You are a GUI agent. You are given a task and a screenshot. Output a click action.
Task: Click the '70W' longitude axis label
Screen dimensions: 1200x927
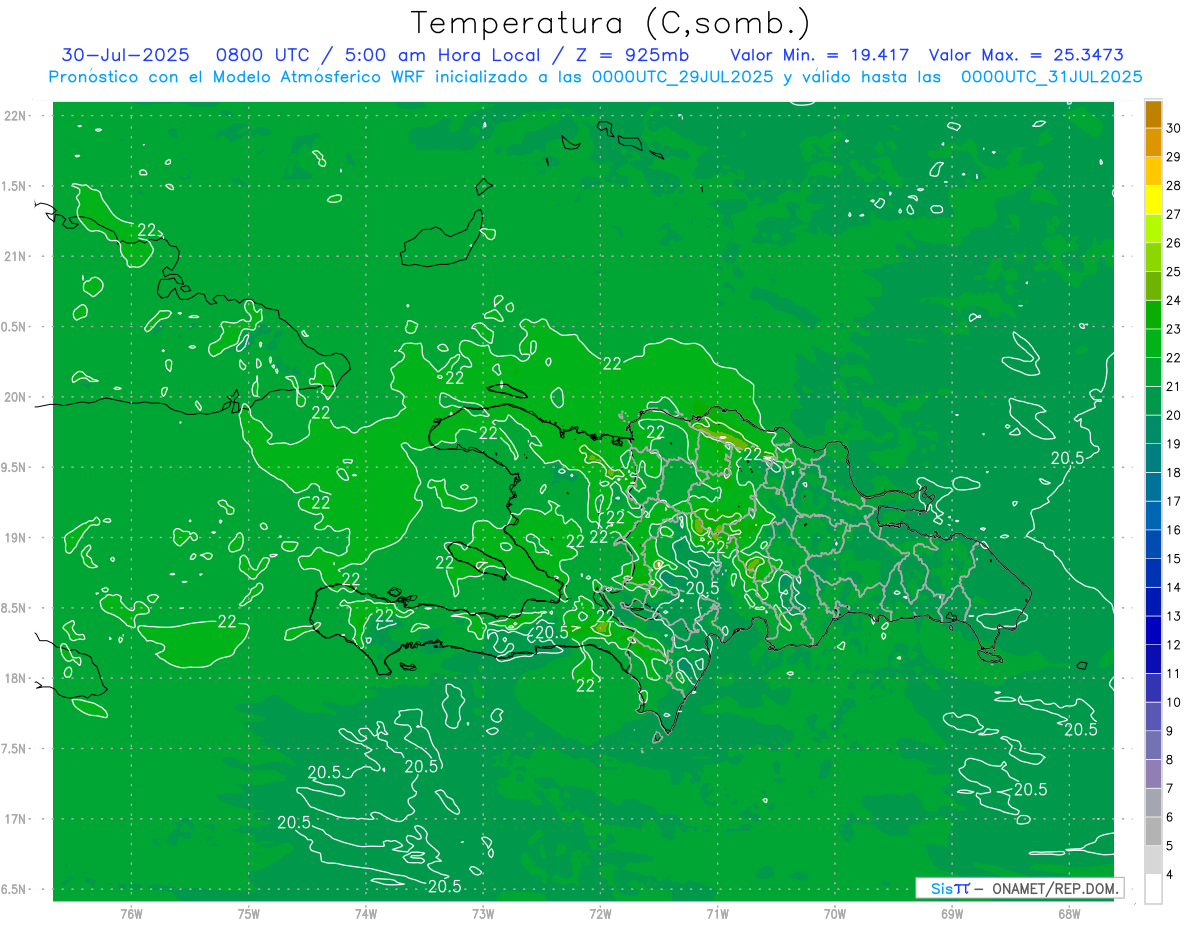pyautogui.click(x=835, y=913)
